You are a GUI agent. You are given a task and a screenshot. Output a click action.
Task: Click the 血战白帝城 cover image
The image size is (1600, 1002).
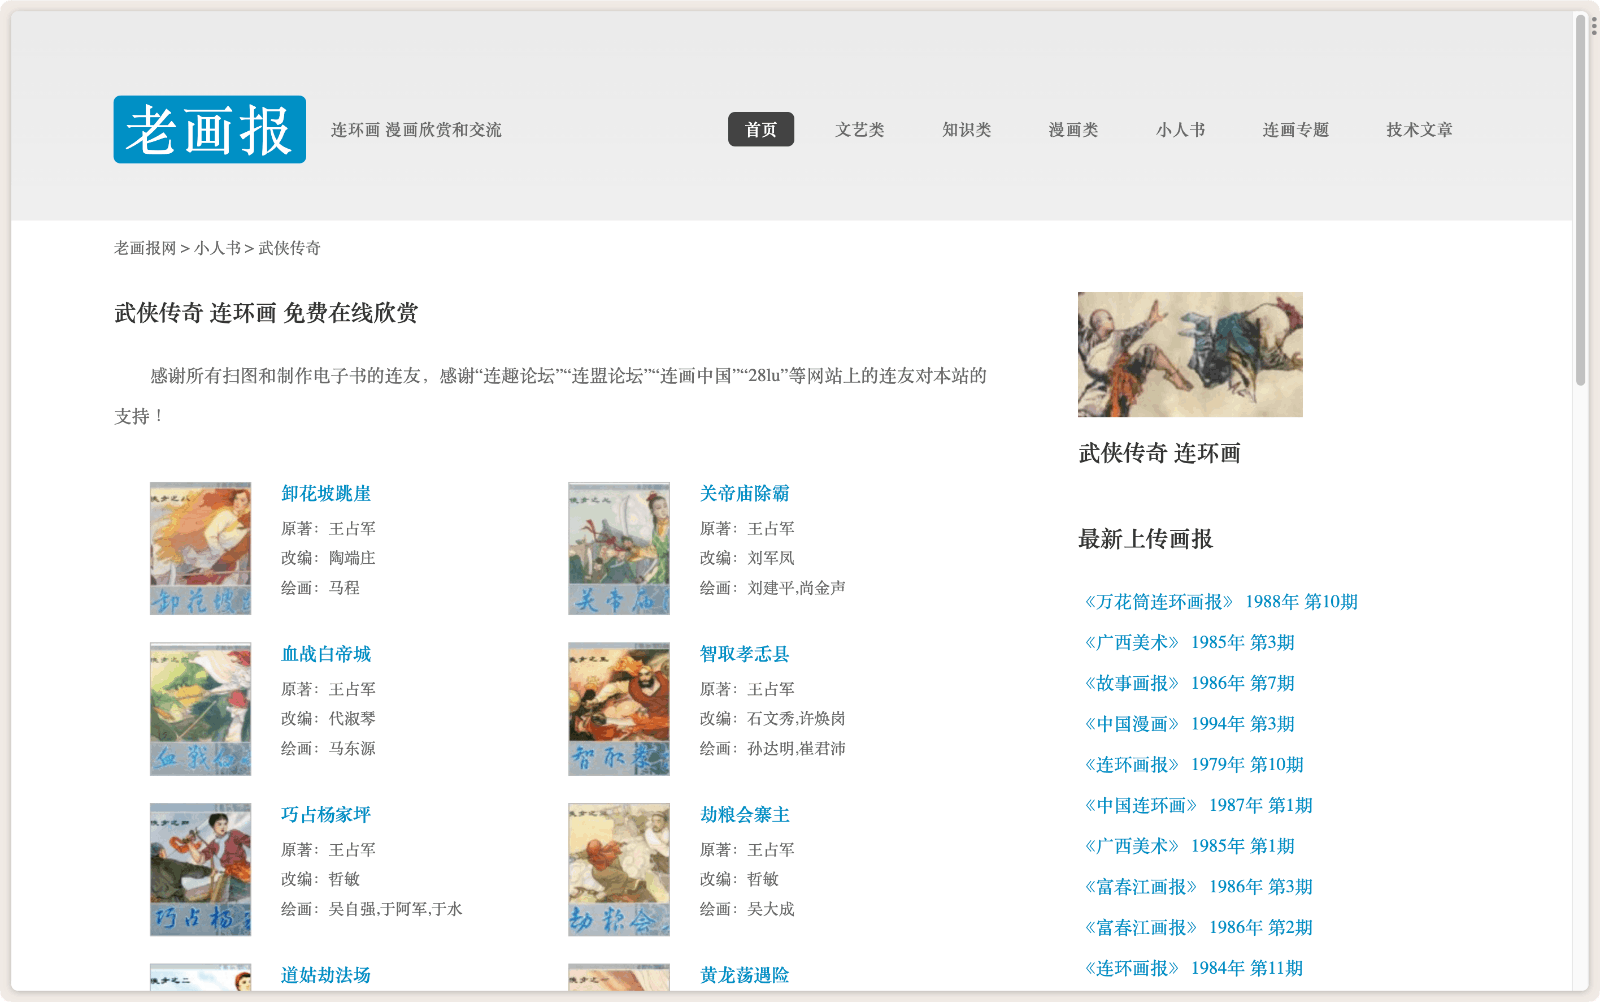[200, 709]
